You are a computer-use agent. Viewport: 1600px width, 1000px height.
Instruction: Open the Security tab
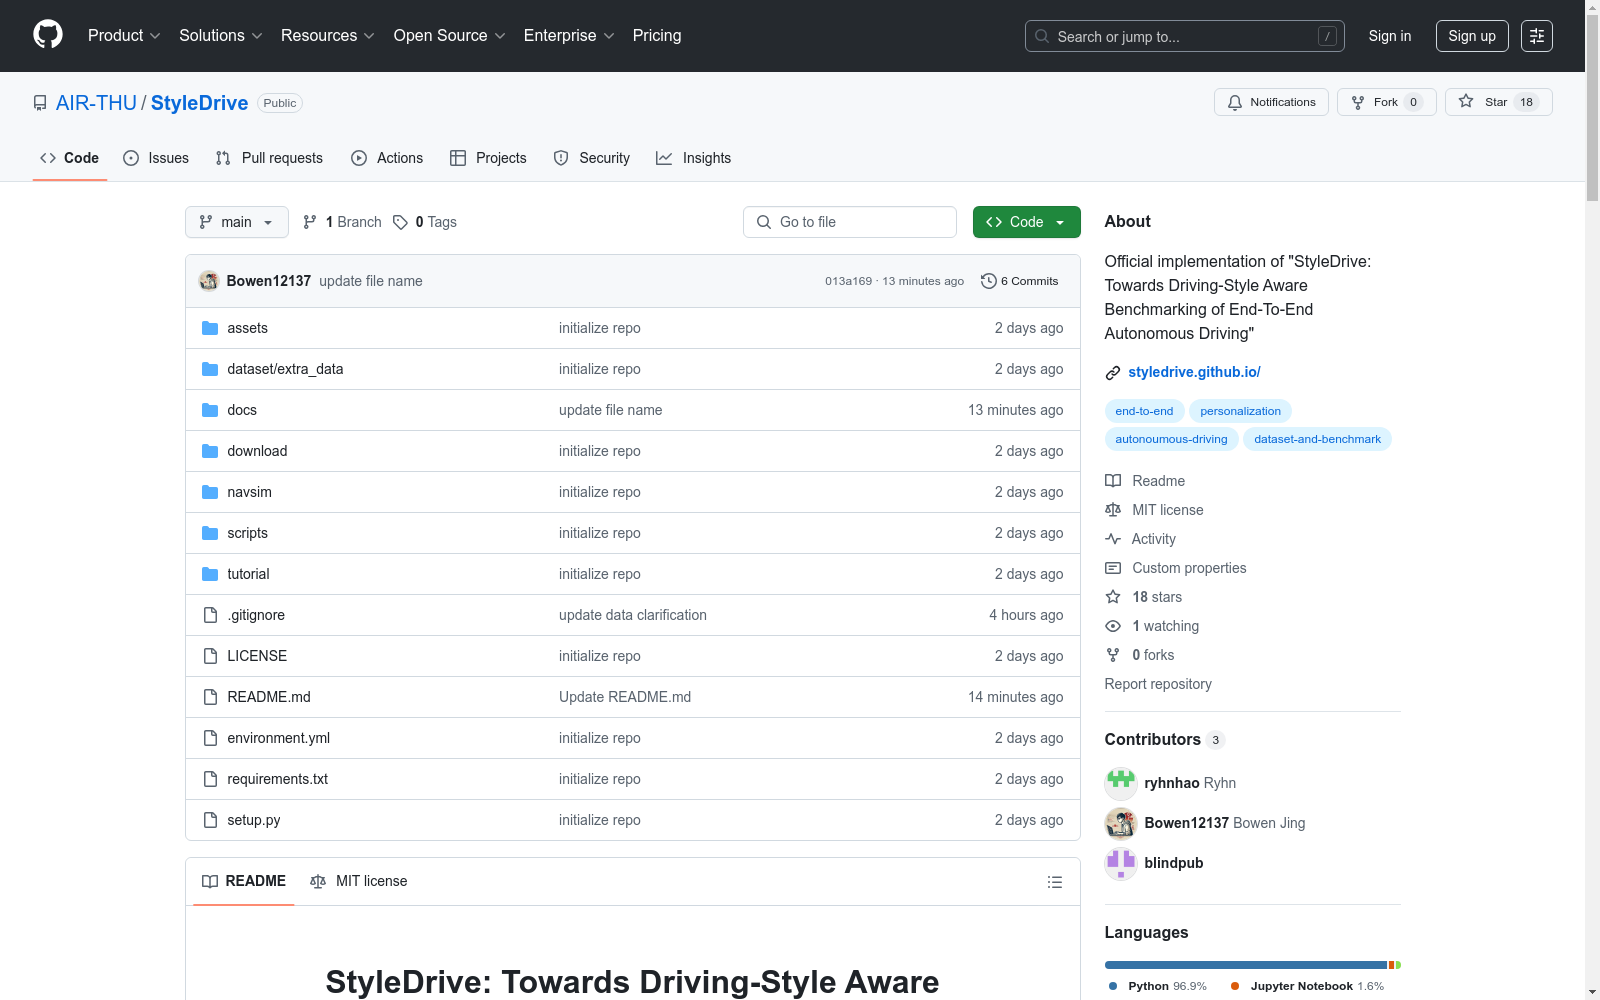tap(592, 158)
